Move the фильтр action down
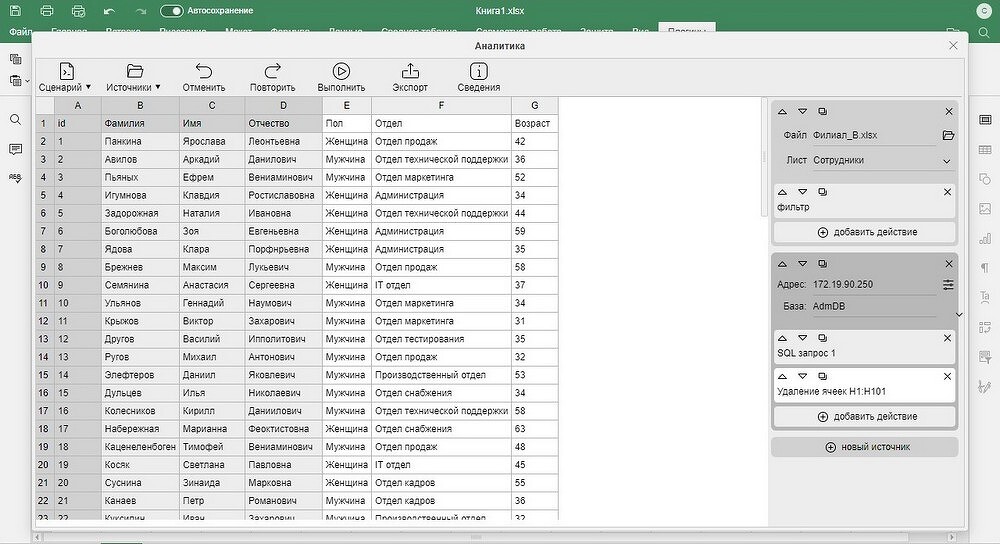Image resolution: width=1000 pixels, height=544 pixels. (x=802, y=191)
